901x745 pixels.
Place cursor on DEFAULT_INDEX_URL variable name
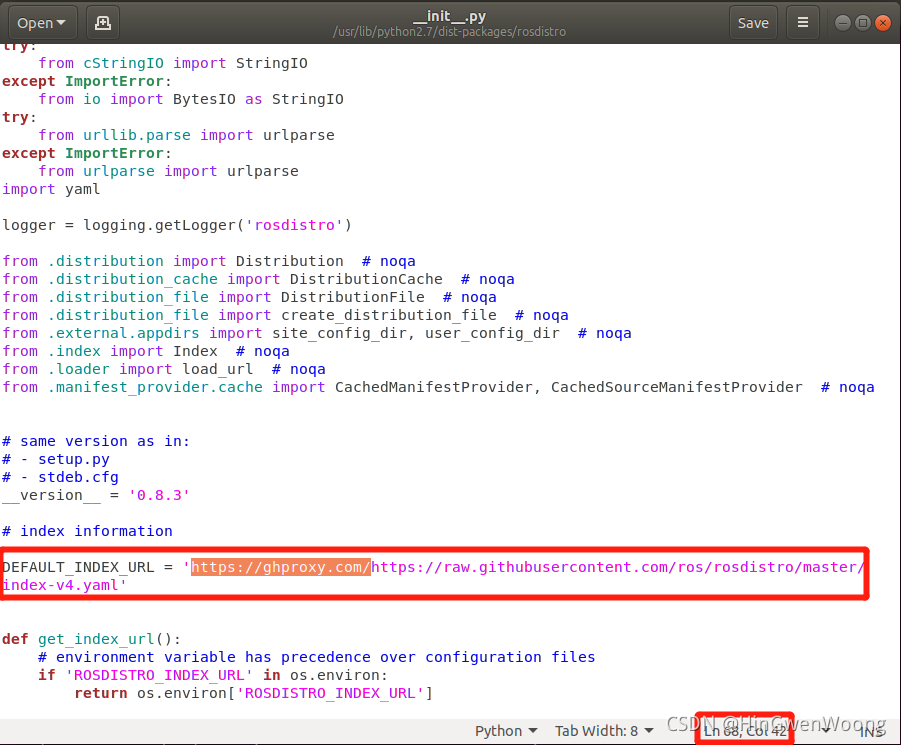click(78, 567)
